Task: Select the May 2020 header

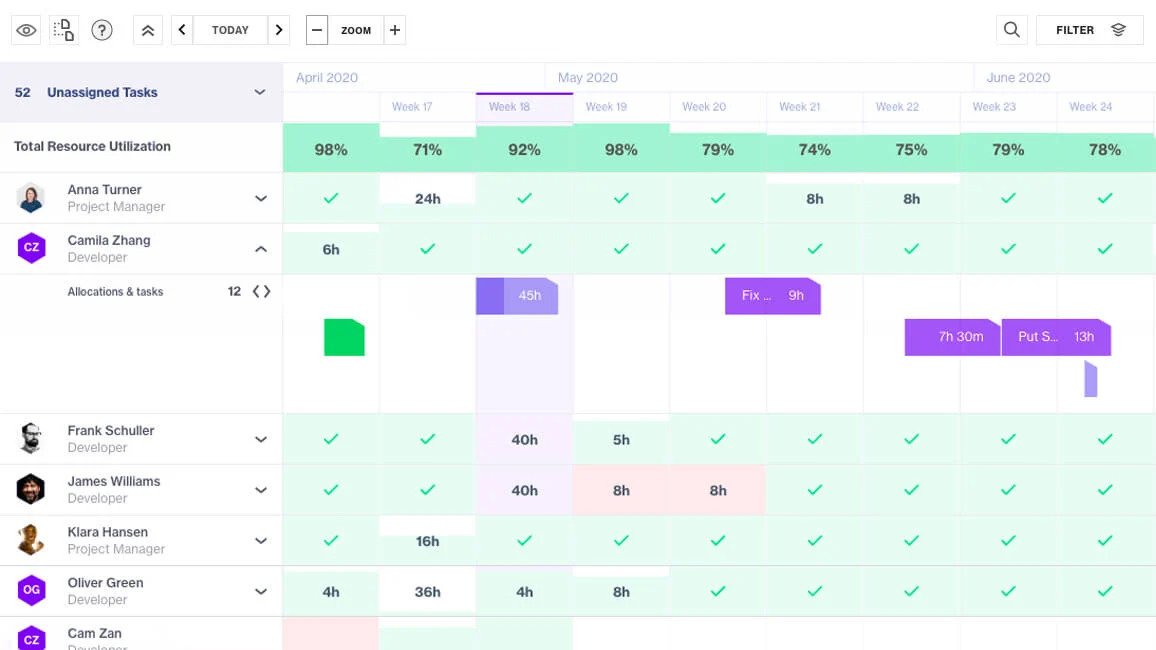Action: (587, 77)
